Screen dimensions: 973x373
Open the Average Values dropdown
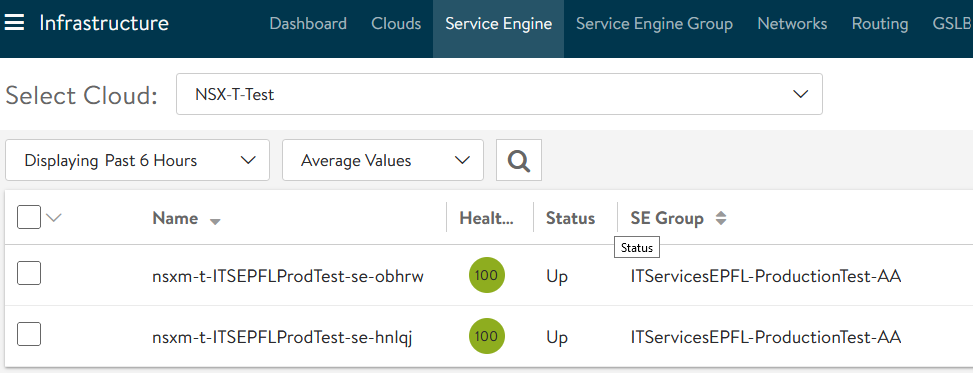click(x=382, y=160)
